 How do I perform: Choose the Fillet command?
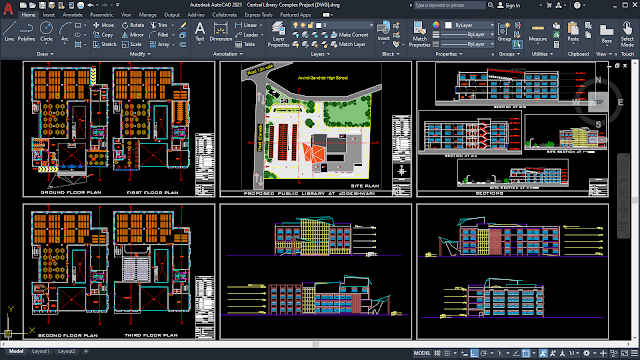[159, 35]
